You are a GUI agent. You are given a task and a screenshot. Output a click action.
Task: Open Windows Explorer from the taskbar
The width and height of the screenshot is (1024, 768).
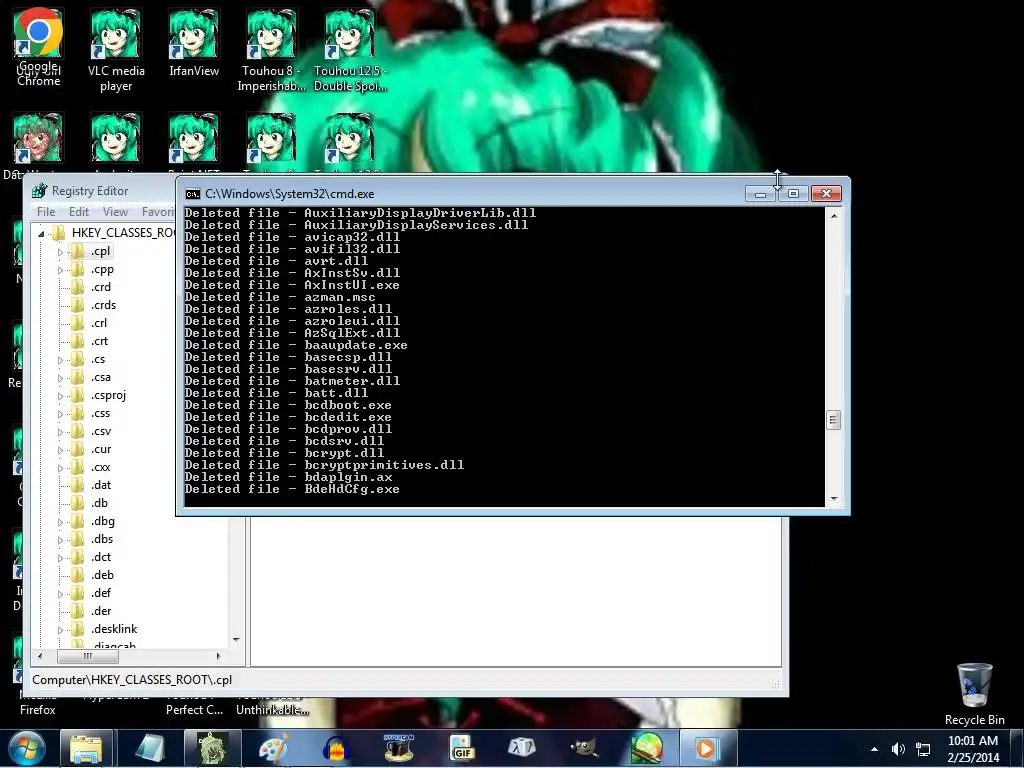pyautogui.click(x=86, y=748)
